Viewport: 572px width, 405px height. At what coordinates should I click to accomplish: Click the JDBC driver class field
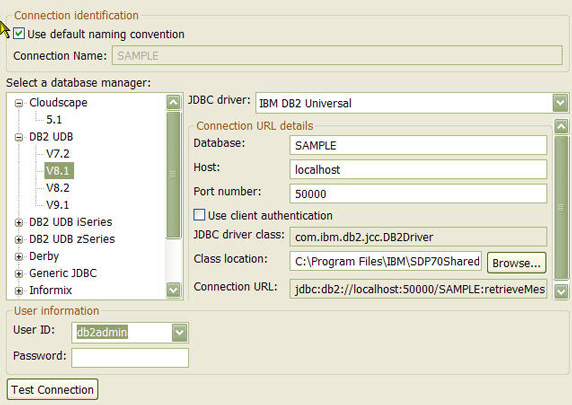click(418, 237)
